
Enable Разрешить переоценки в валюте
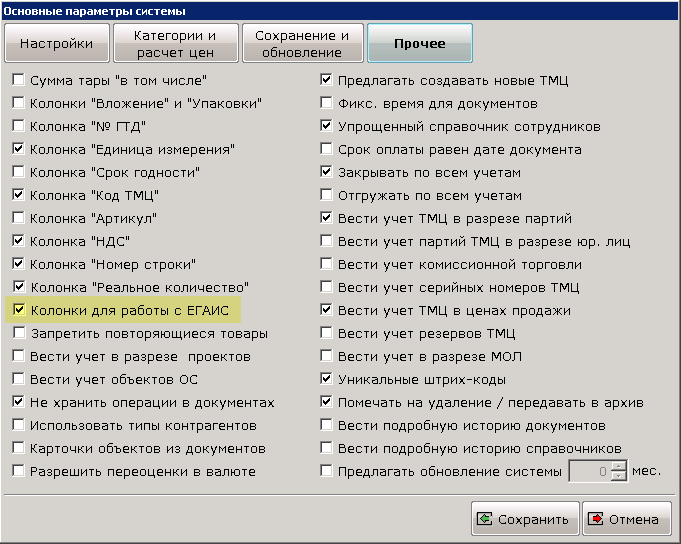click(x=18, y=471)
